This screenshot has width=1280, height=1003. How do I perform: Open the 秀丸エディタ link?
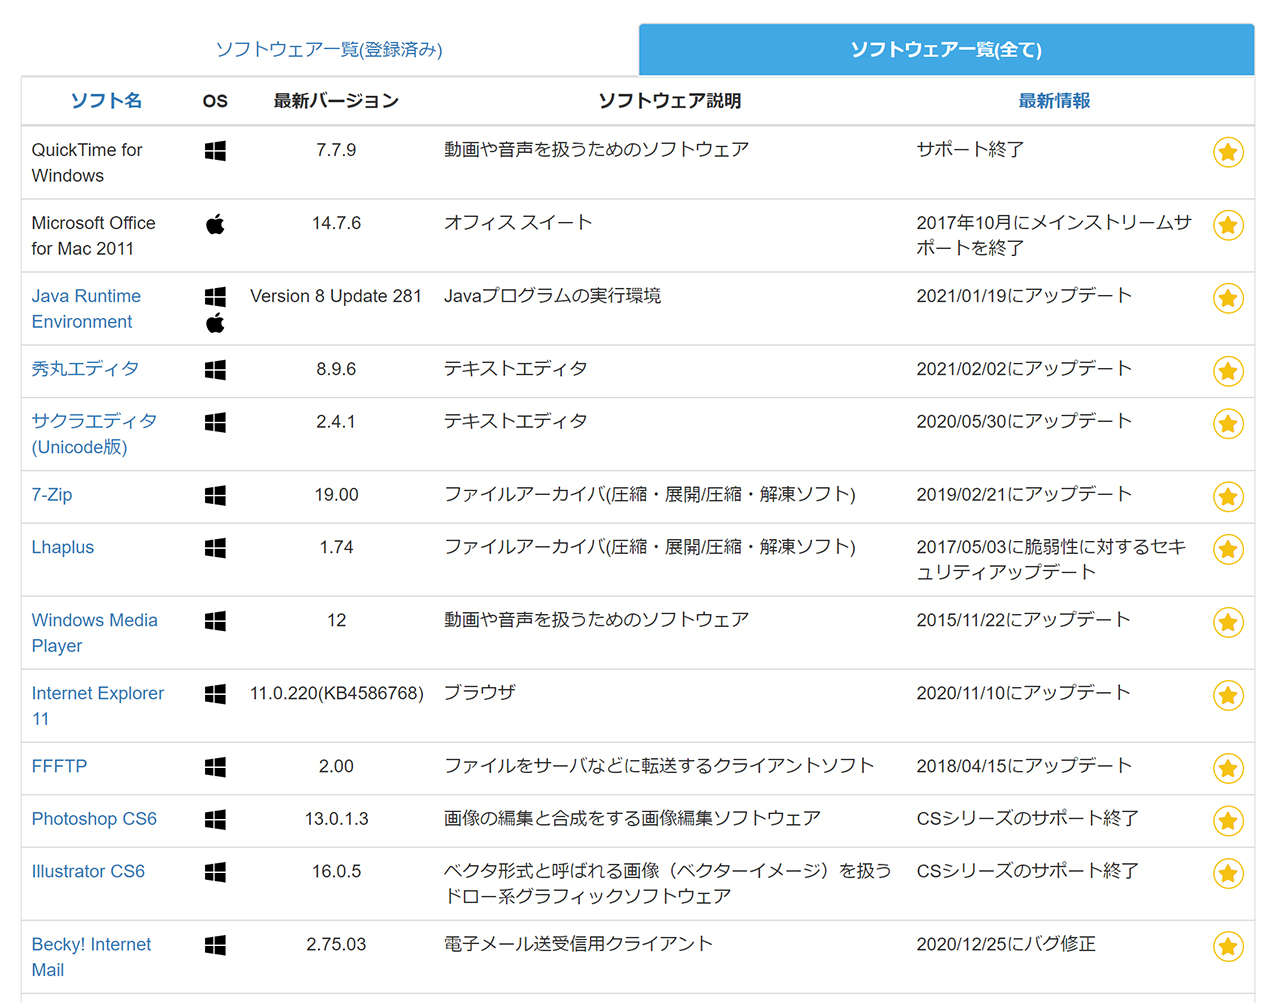(x=85, y=369)
